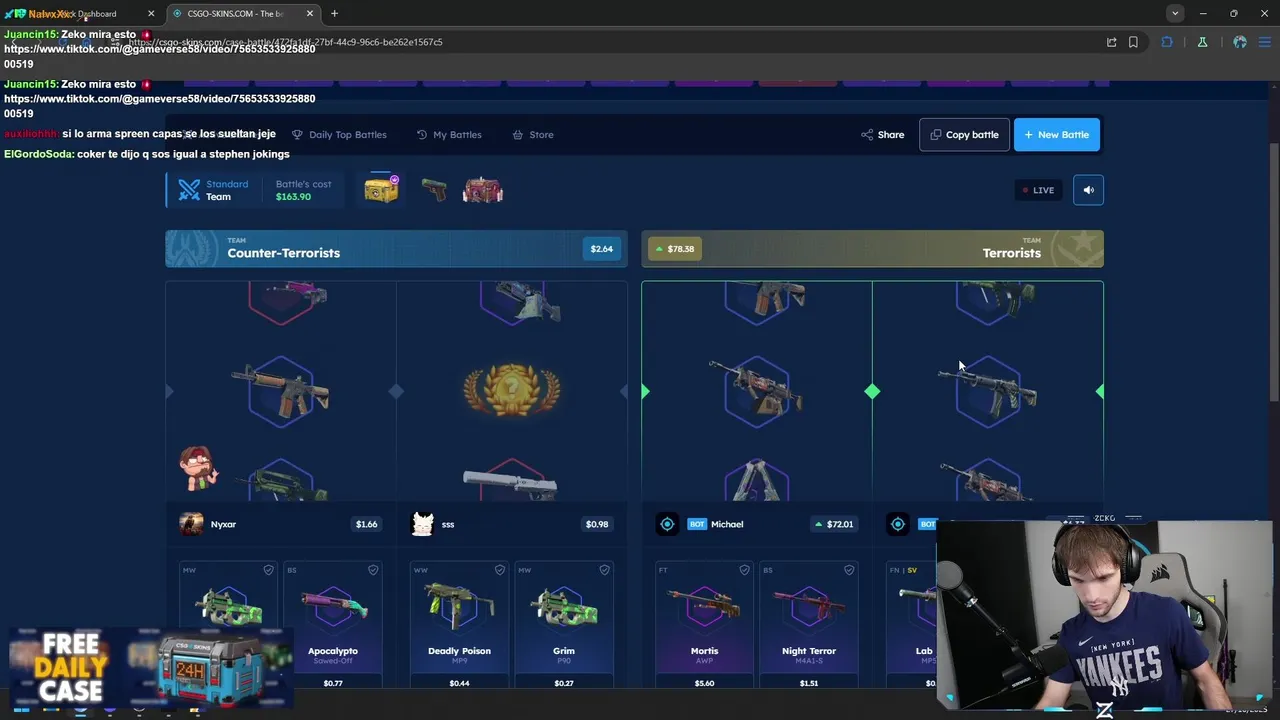Screen dimensions: 1280x720
Task: Click the BOT badge beside Michael
Action: pyautogui.click(x=696, y=524)
